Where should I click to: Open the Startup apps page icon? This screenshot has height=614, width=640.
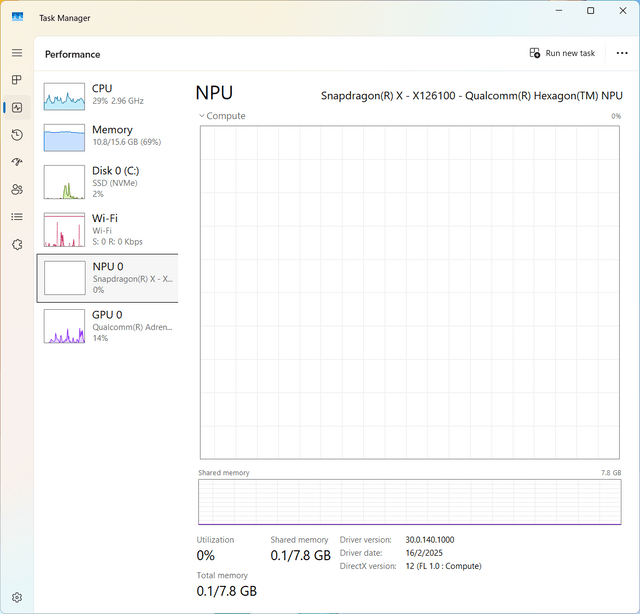tap(17, 162)
